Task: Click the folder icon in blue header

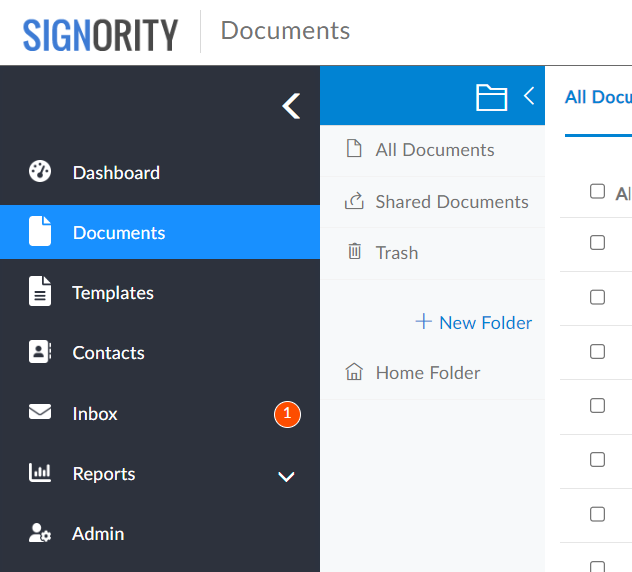Action: (x=491, y=97)
